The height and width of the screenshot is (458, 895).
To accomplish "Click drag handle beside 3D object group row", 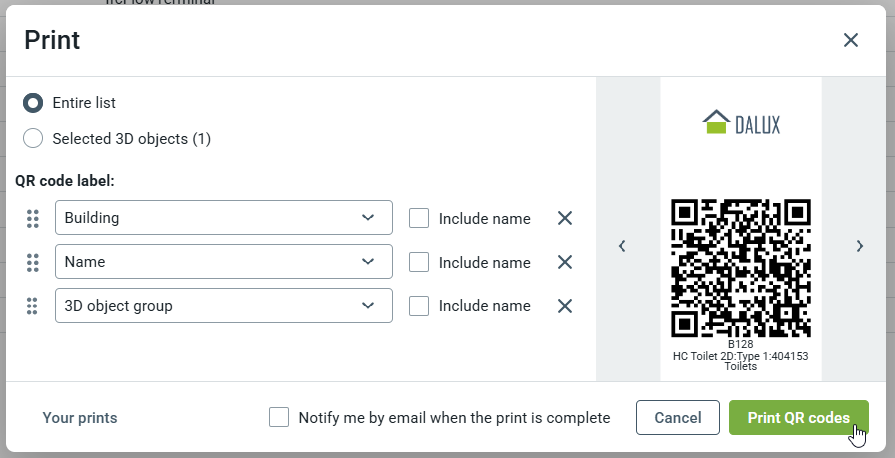I will click(x=32, y=306).
